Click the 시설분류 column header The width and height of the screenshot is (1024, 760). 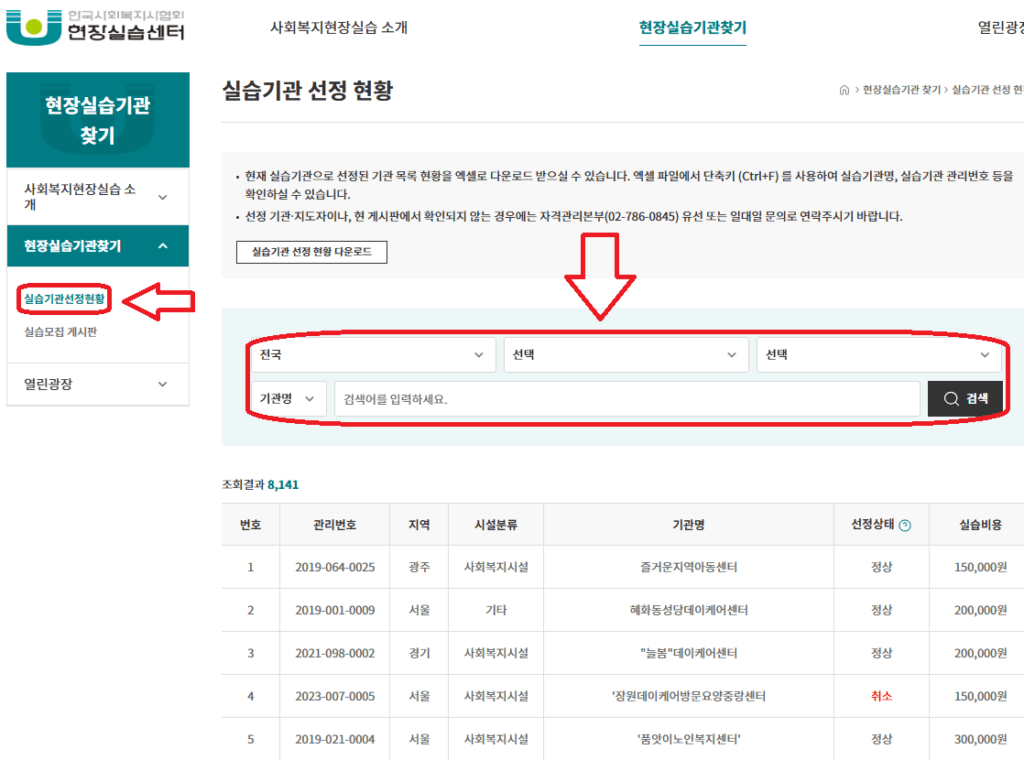(496, 525)
